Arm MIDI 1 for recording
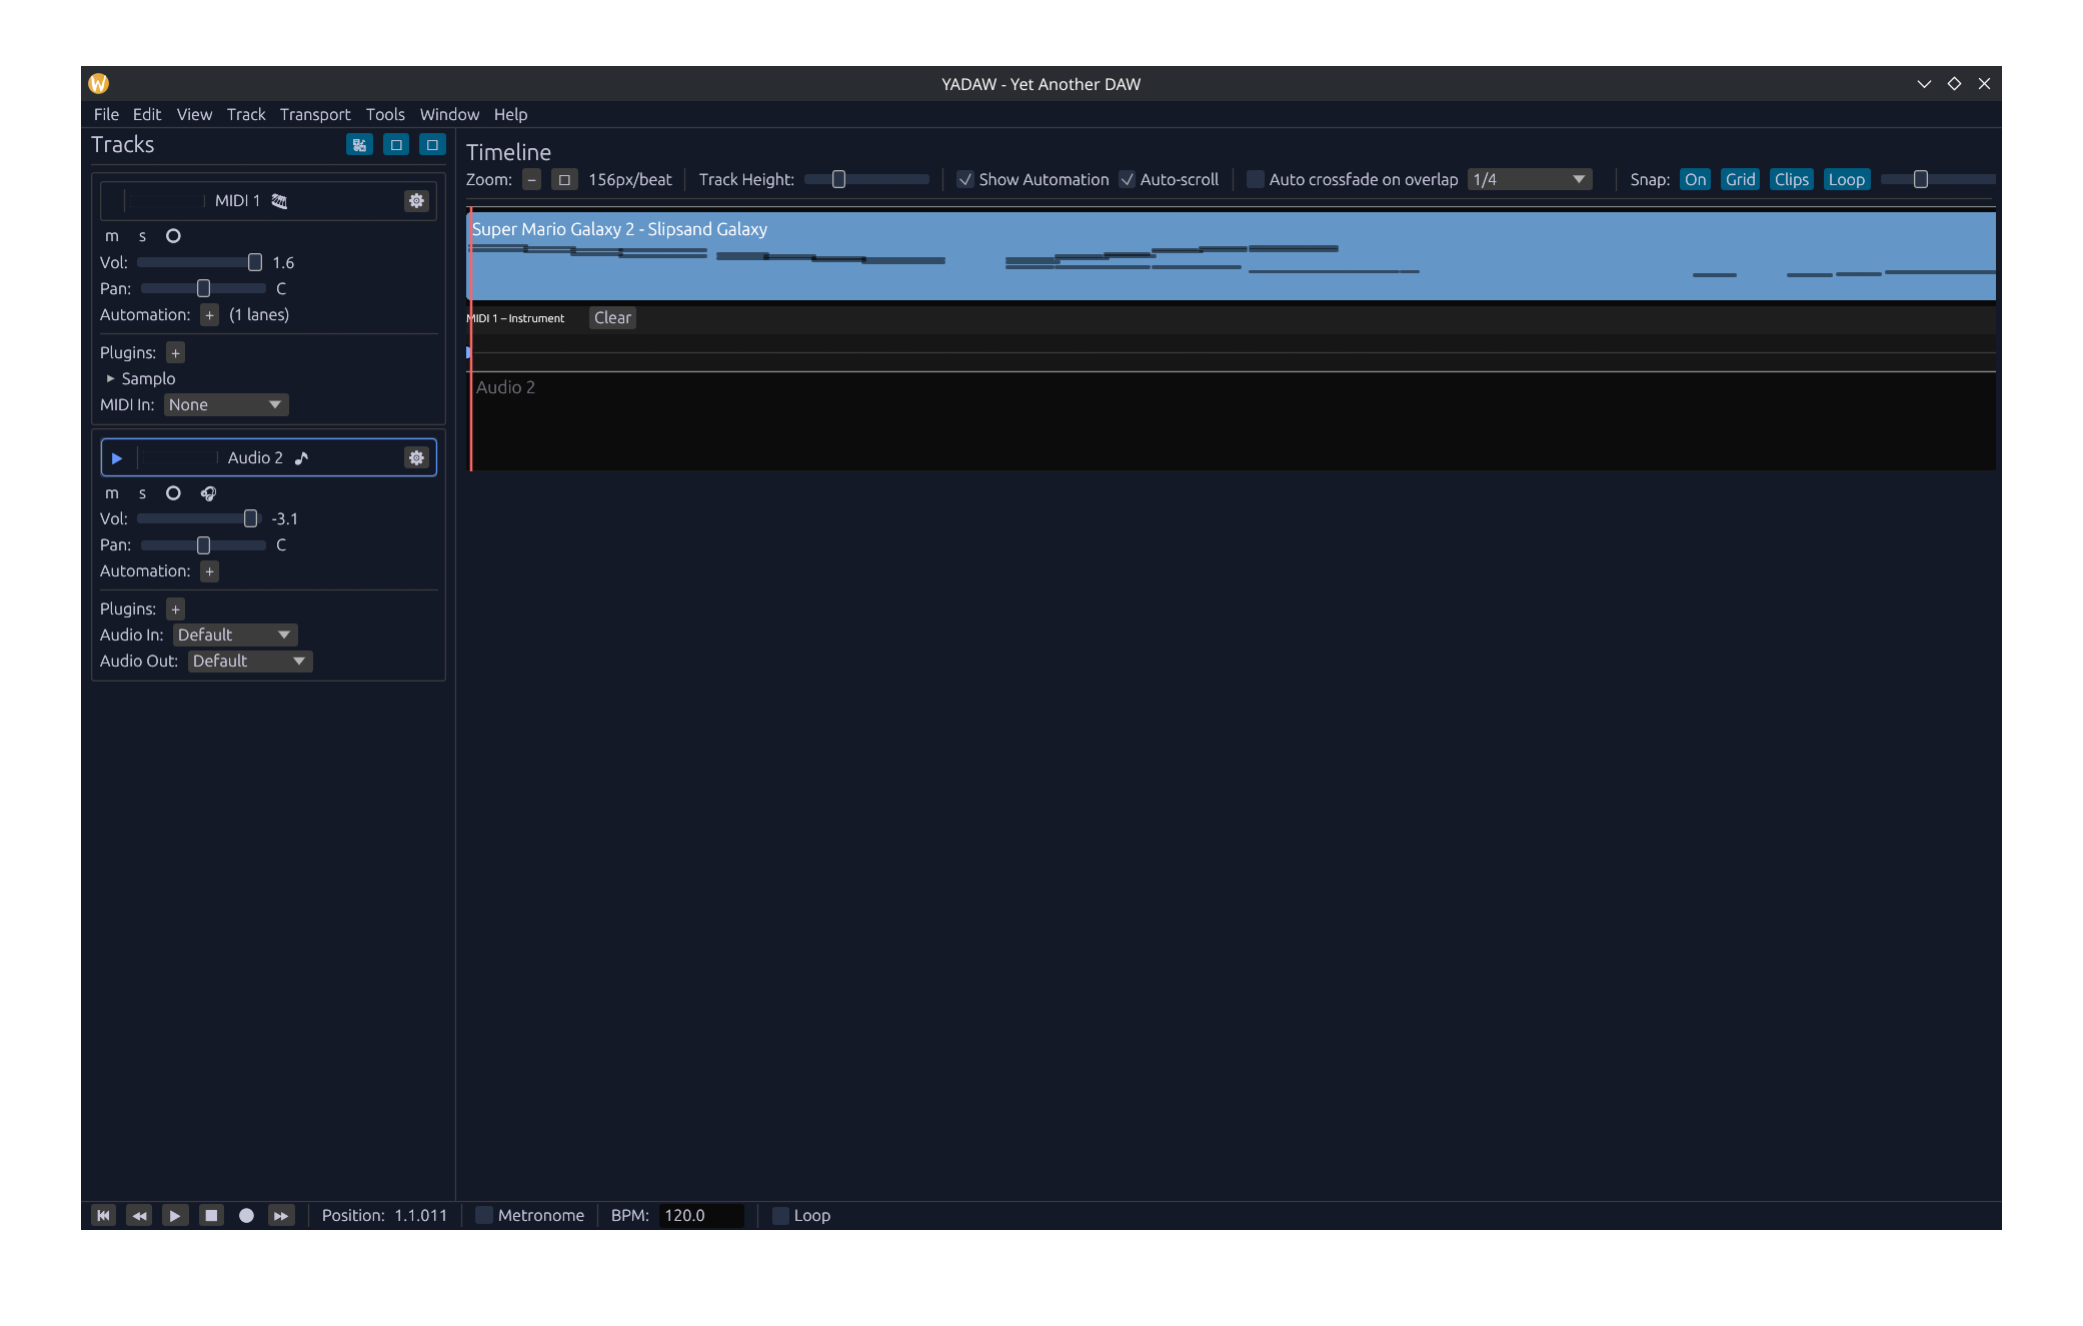 click(173, 237)
